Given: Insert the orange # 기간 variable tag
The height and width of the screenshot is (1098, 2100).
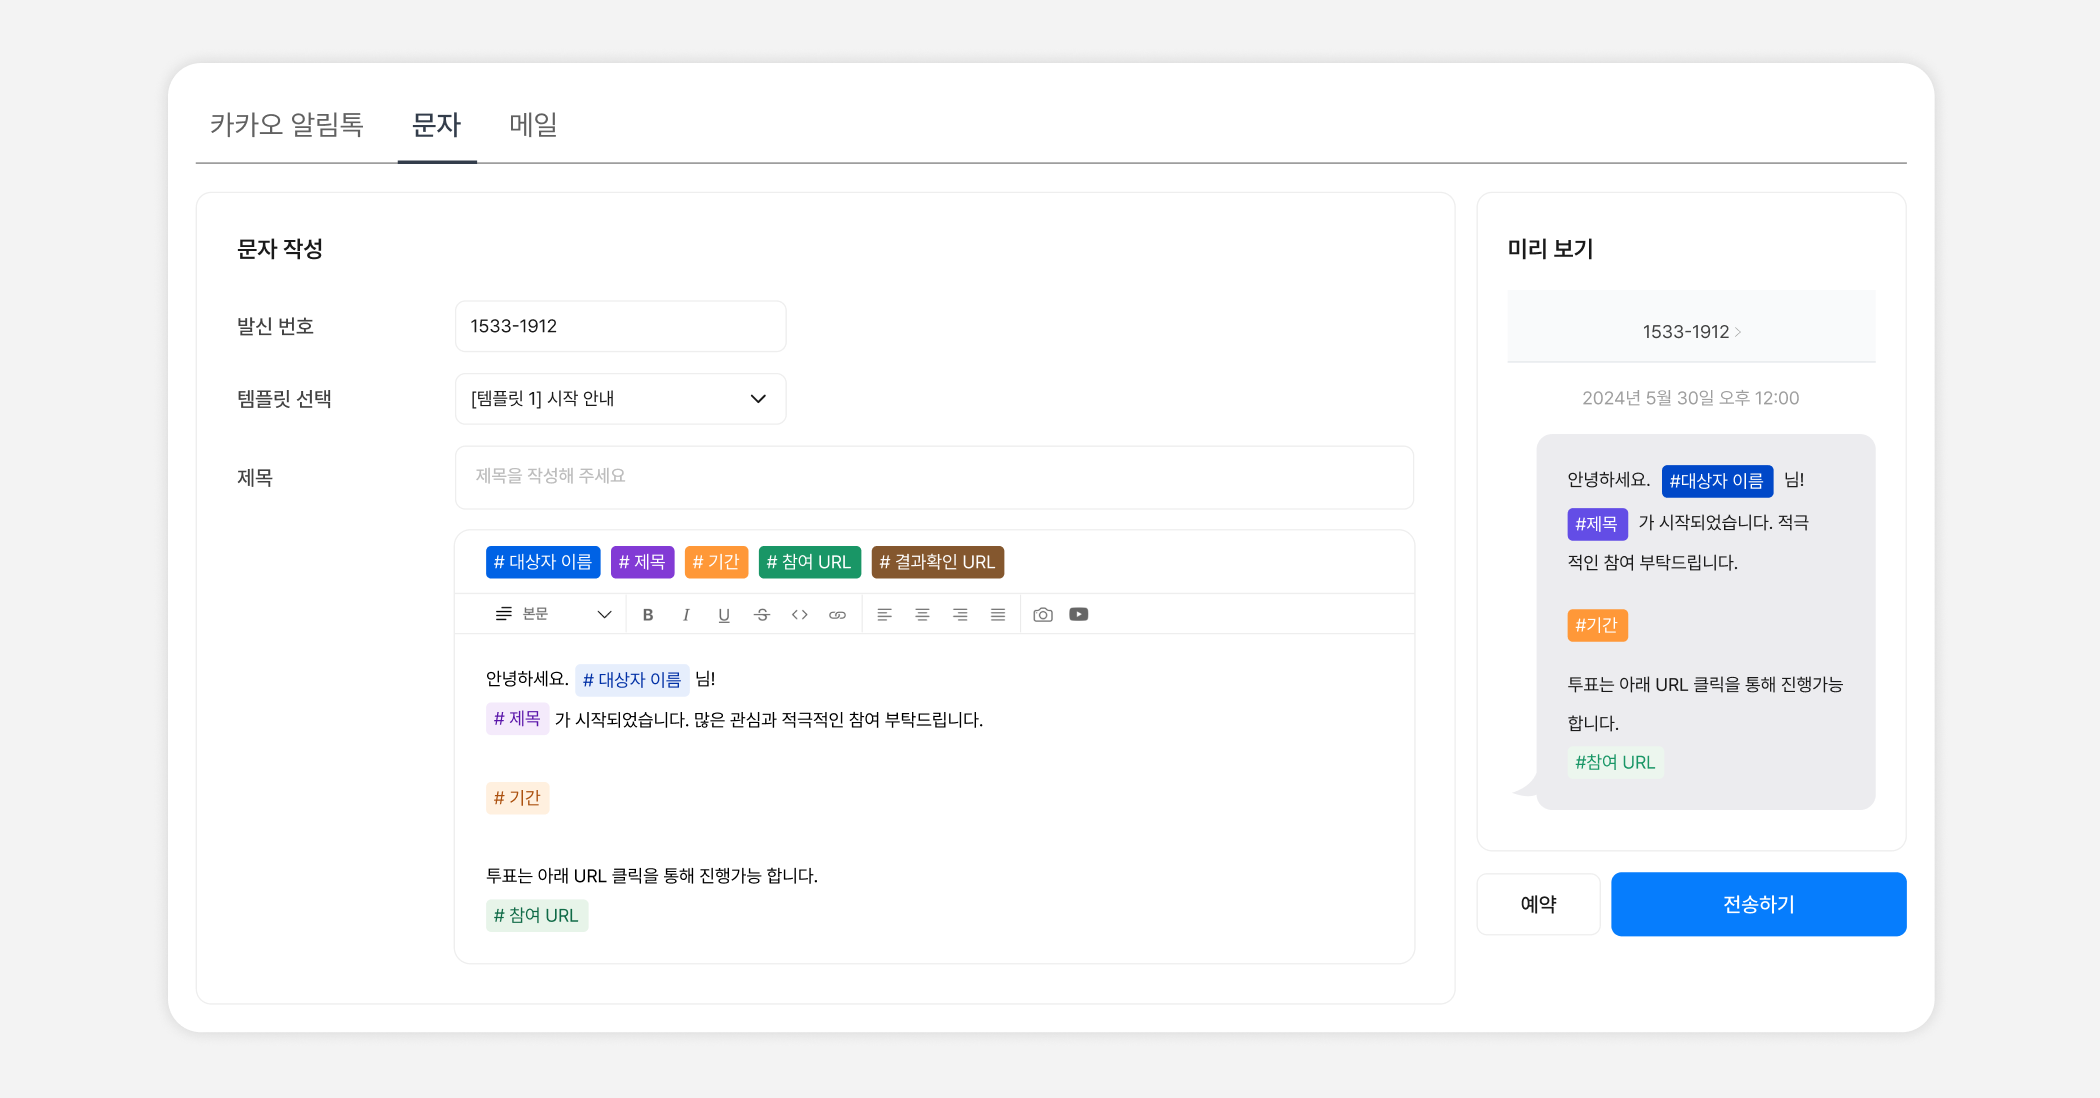Looking at the screenshot, I should (716, 562).
